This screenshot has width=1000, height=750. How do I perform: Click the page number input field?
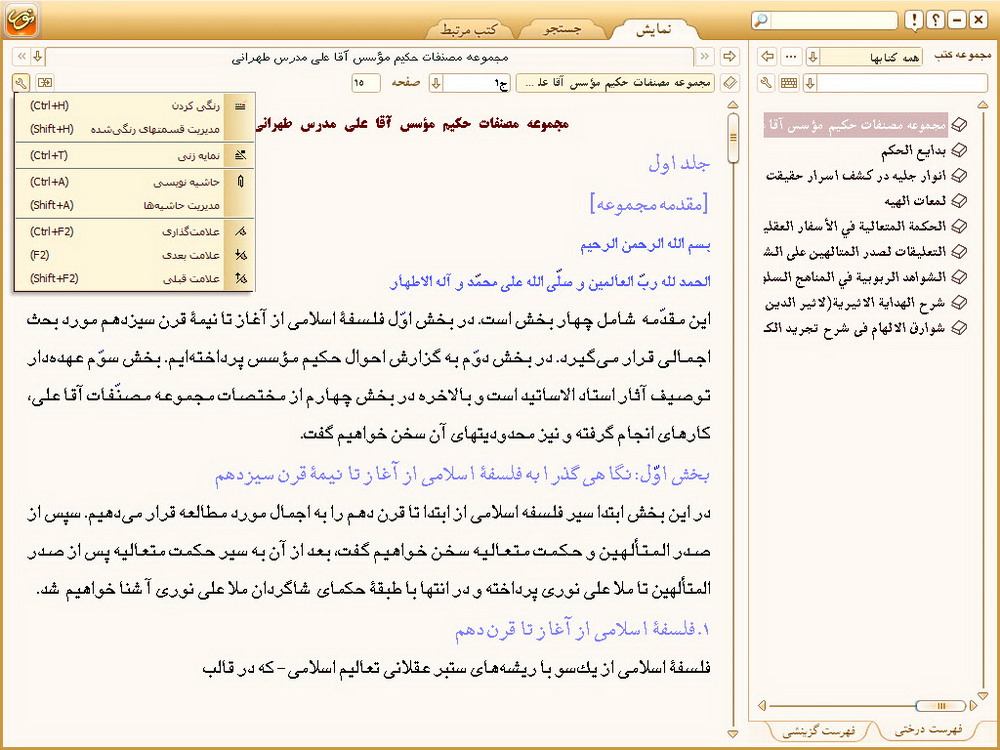(365, 82)
